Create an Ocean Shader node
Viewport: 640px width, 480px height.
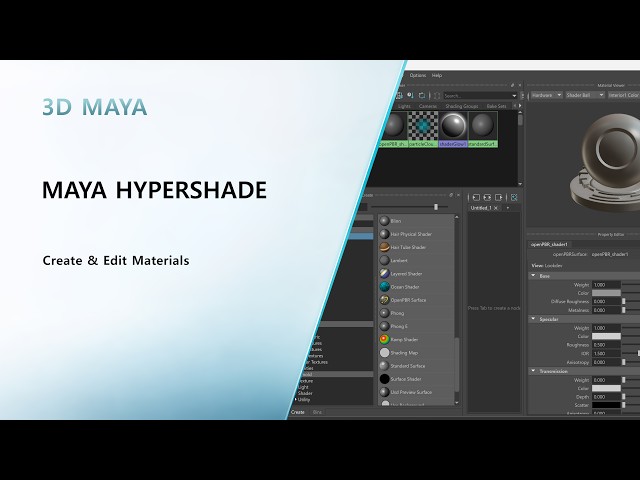(416, 287)
